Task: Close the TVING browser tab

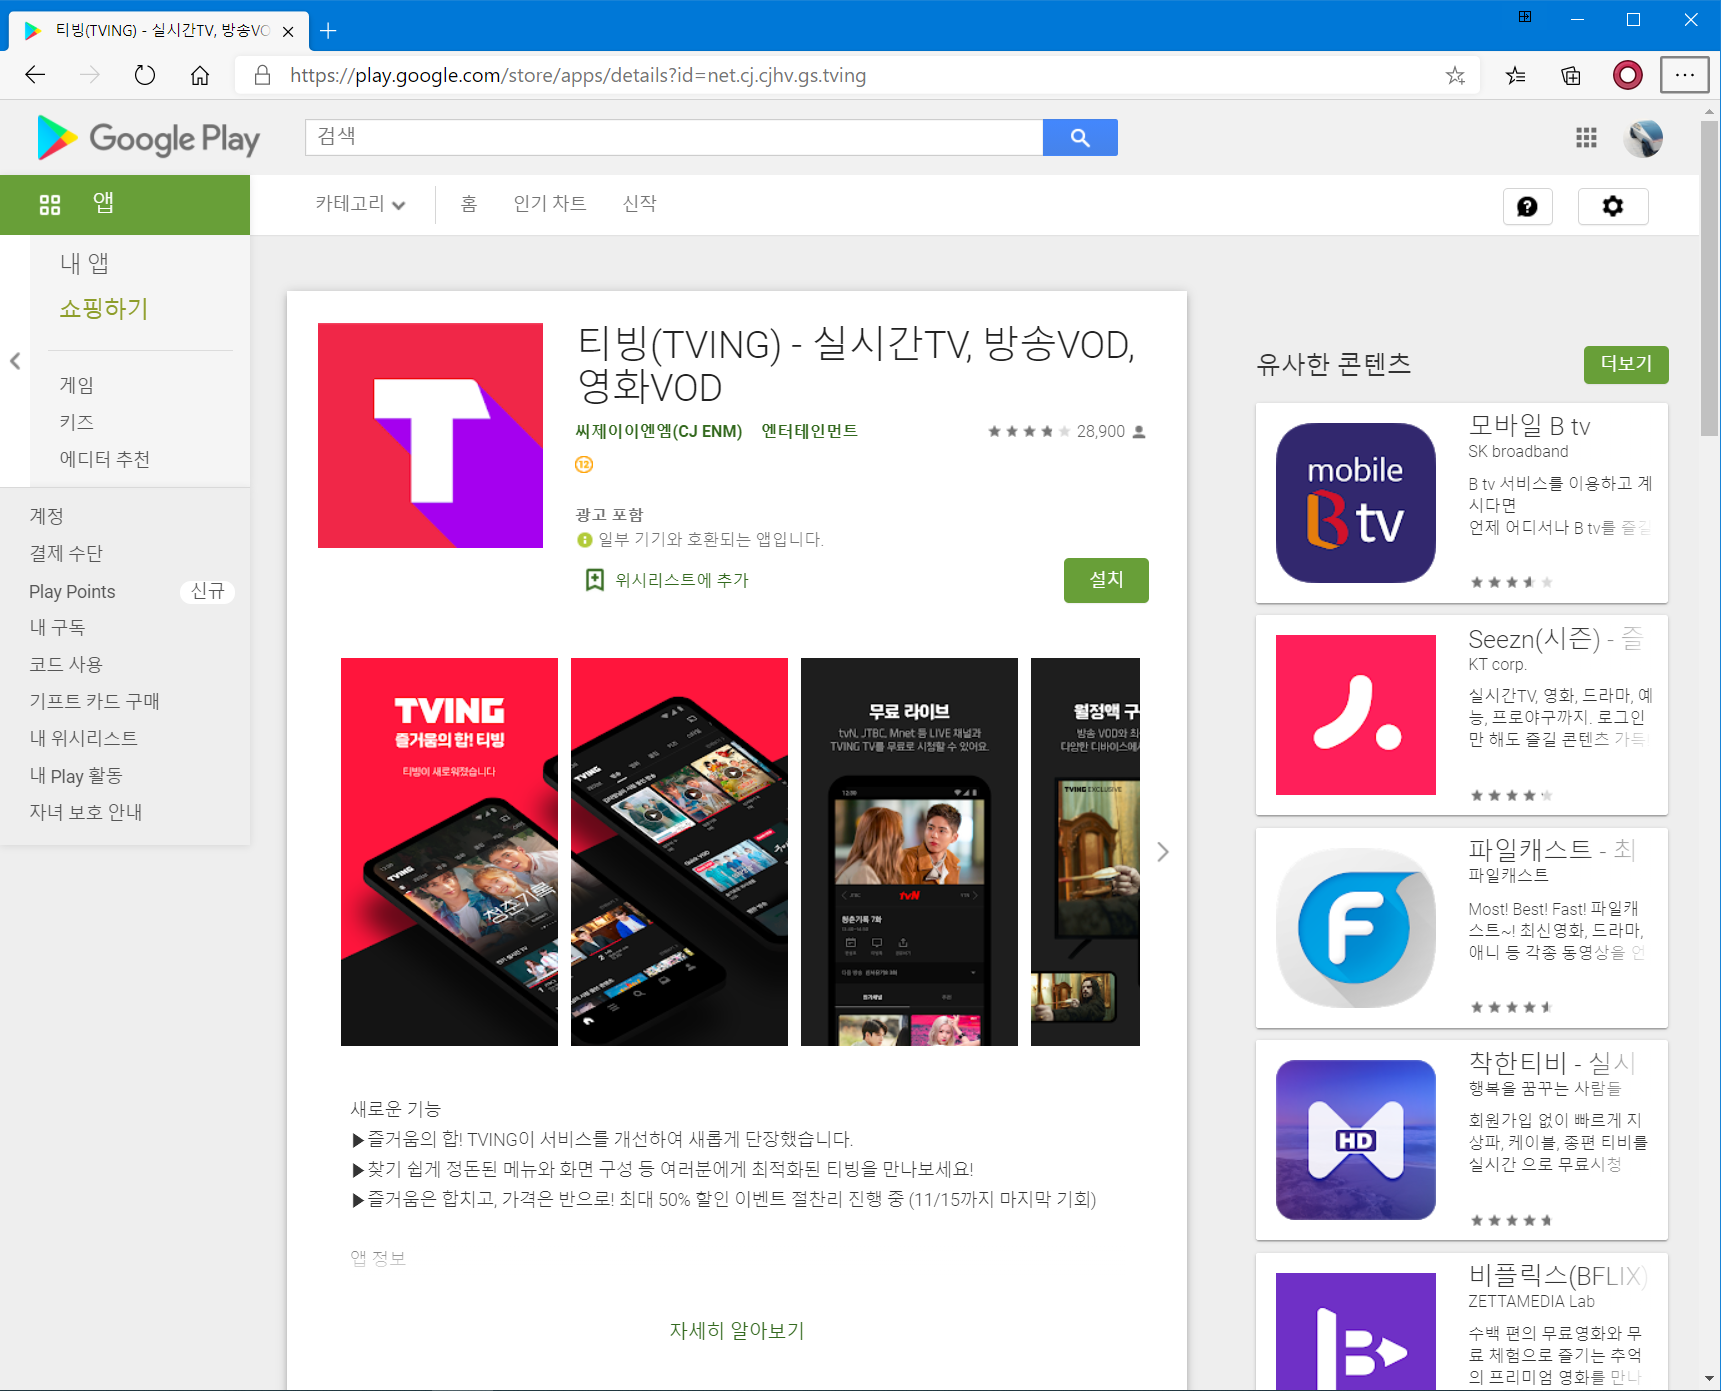Action: click(288, 31)
